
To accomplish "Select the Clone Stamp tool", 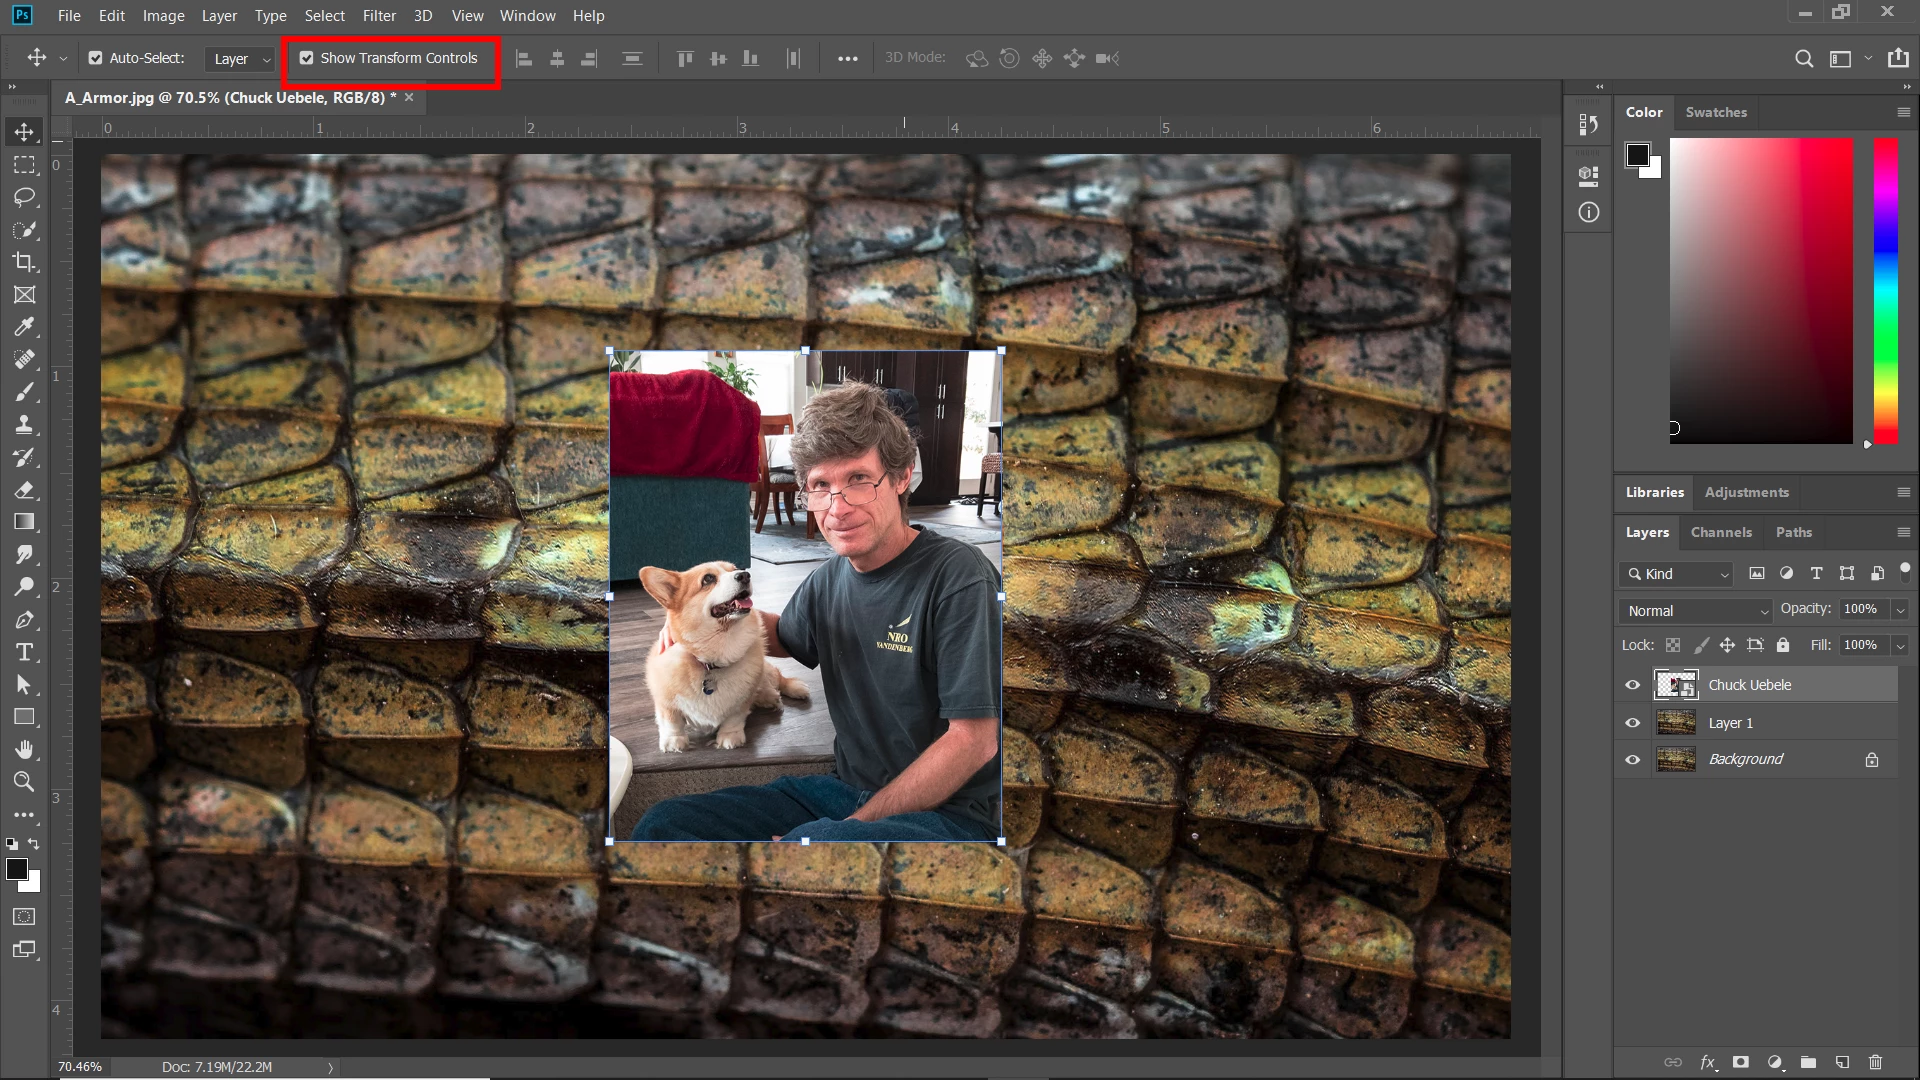I will 24,424.
